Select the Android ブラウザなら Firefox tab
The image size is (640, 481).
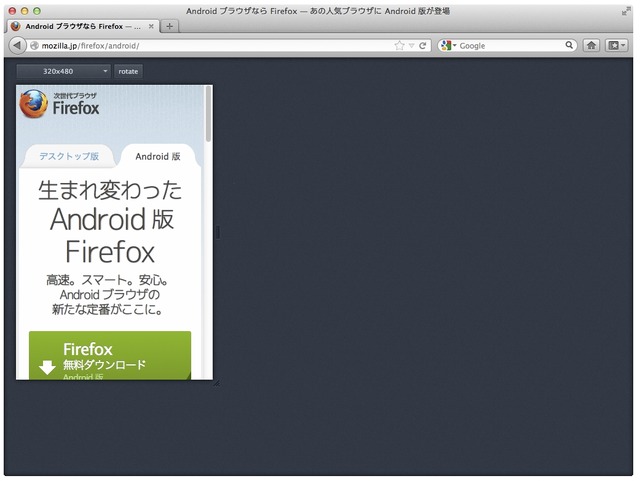pos(83,26)
